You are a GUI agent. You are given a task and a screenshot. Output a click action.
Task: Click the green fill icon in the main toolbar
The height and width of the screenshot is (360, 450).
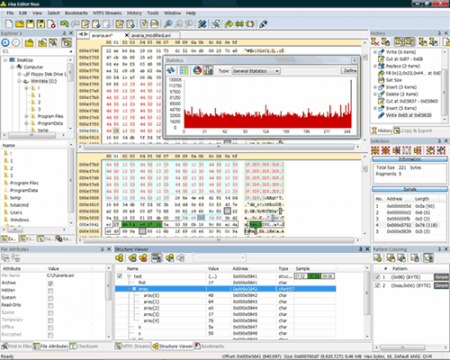tap(229, 24)
